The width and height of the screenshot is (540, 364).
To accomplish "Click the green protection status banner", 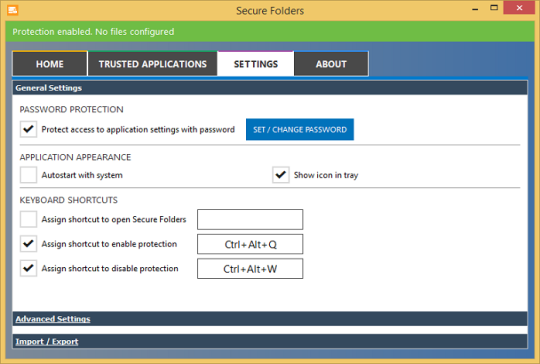I will (270, 32).
